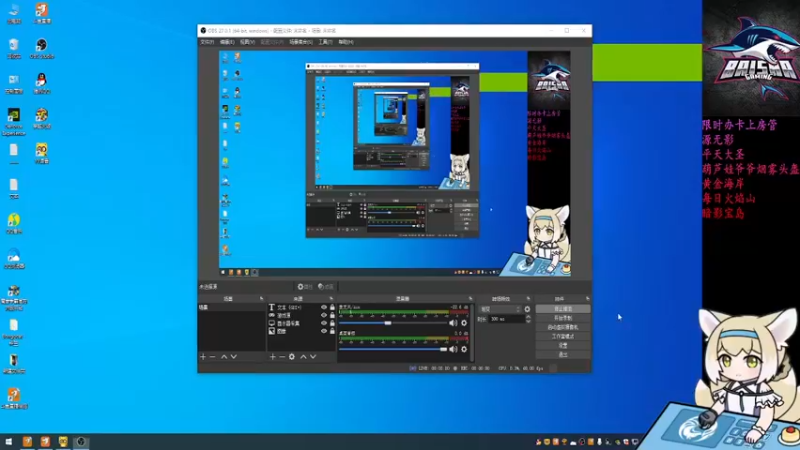Hide the display capture source using its eye
The image size is (800, 450).
point(323,323)
